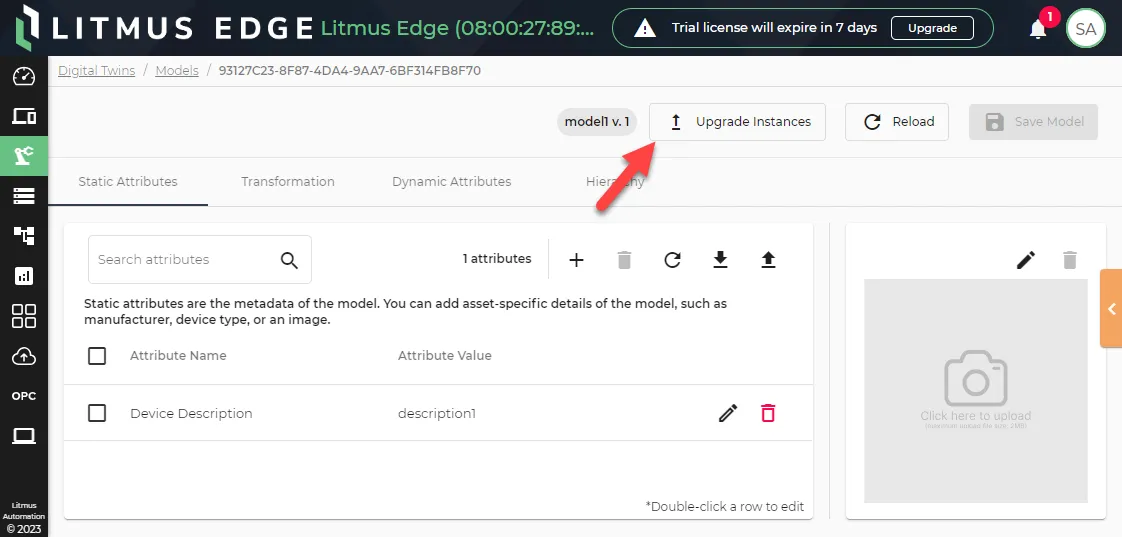Refresh the attributes list with circular arrow
The height and width of the screenshot is (537, 1122).
(672, 260)
